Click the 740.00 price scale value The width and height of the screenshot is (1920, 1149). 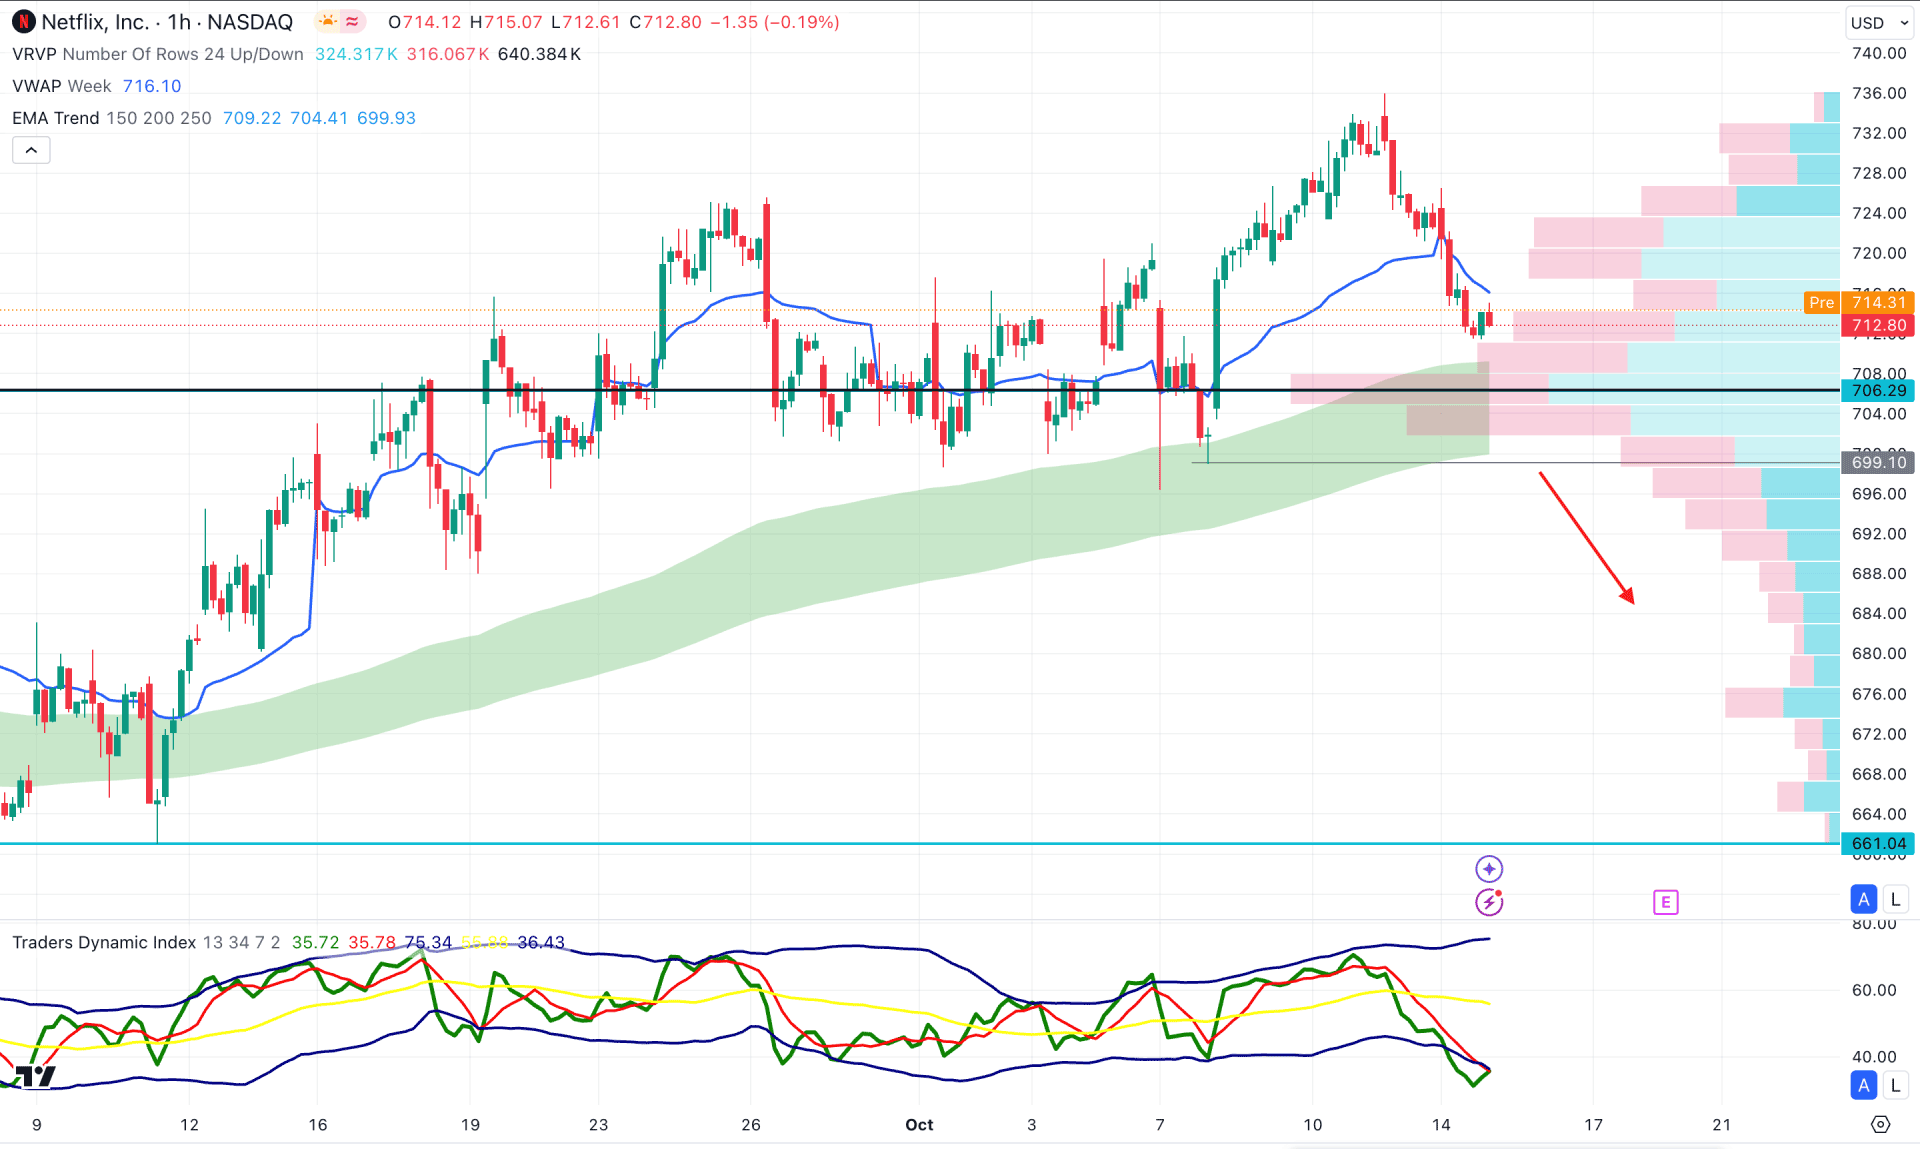coord(1879,53)
